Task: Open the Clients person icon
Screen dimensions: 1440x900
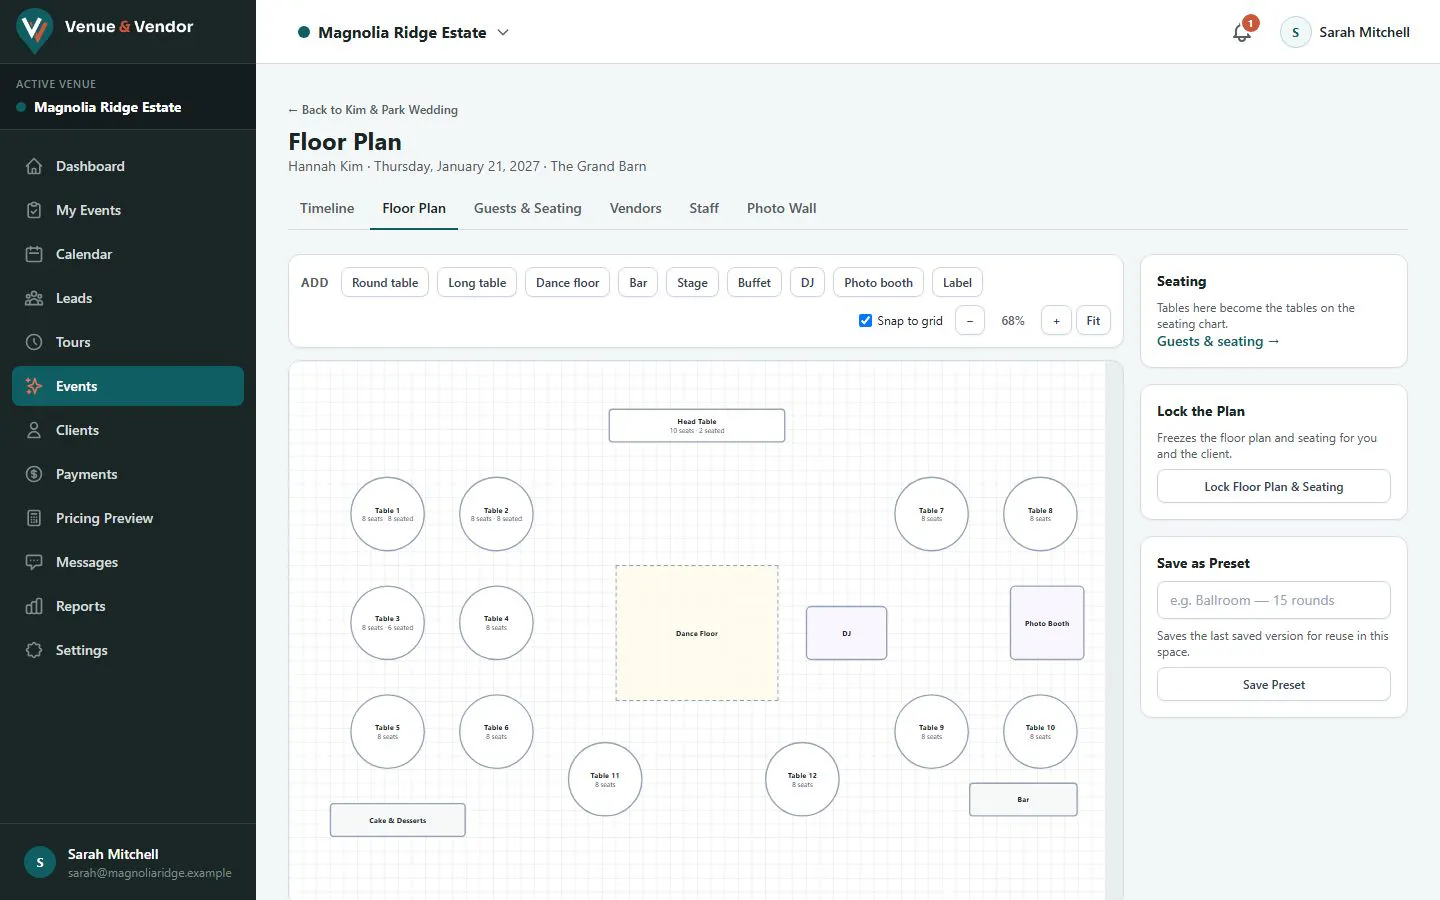Action: click(34, 430)
